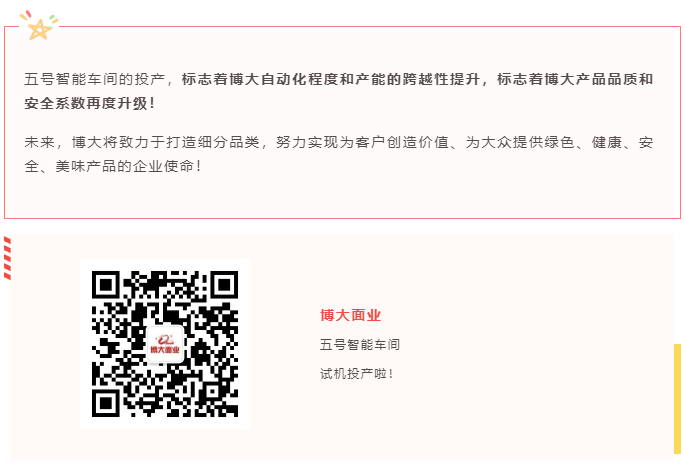Click the QR code's top-left finder square
The width and height of the screenshot is (685, 466).
pyautogui.click(x=105, y=285)
